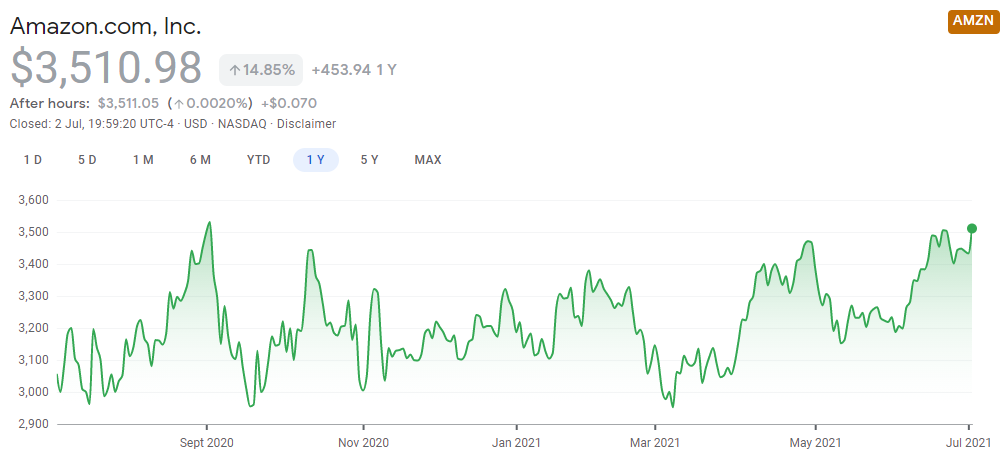This screenshot has width=1007, height=459.
Task: Select the 1 Y range tab
Action: coord(315,160)
